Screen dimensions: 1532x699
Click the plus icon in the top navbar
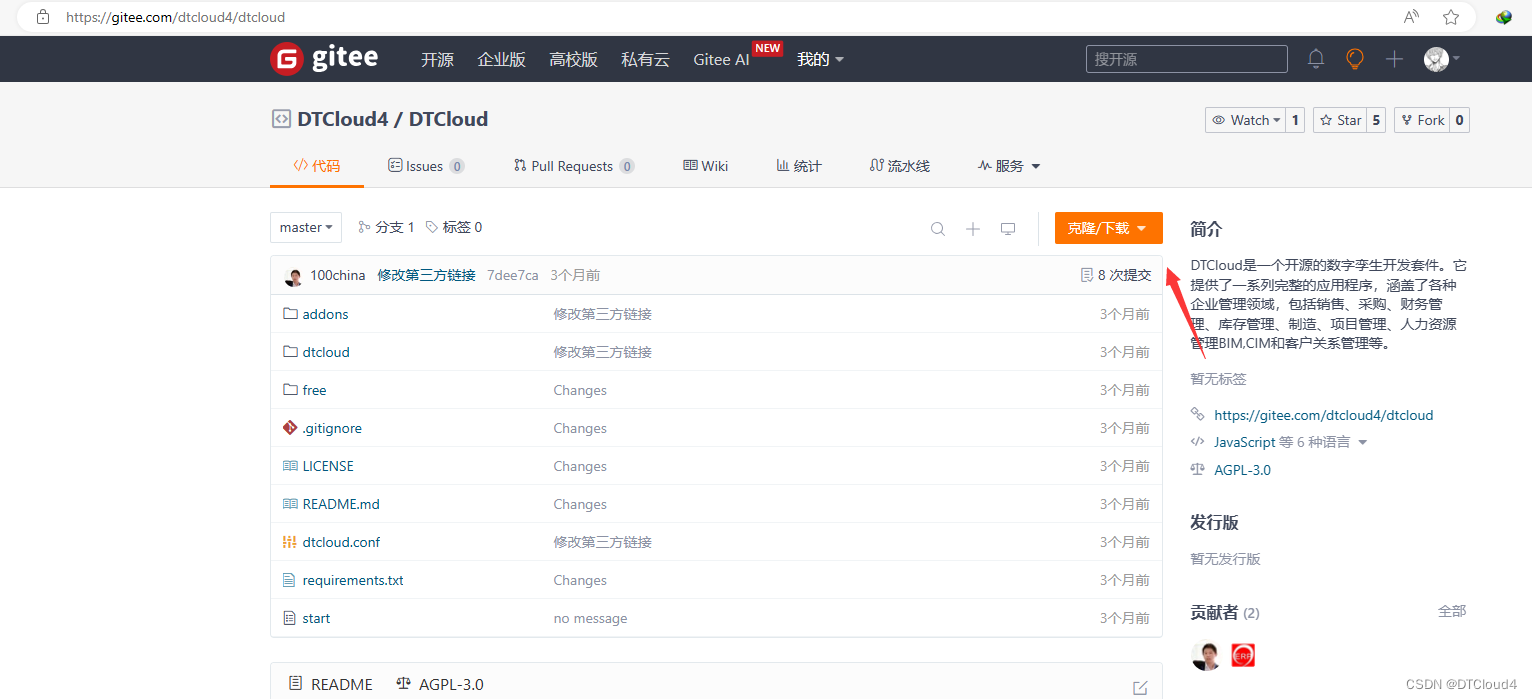pos(1393,59)
